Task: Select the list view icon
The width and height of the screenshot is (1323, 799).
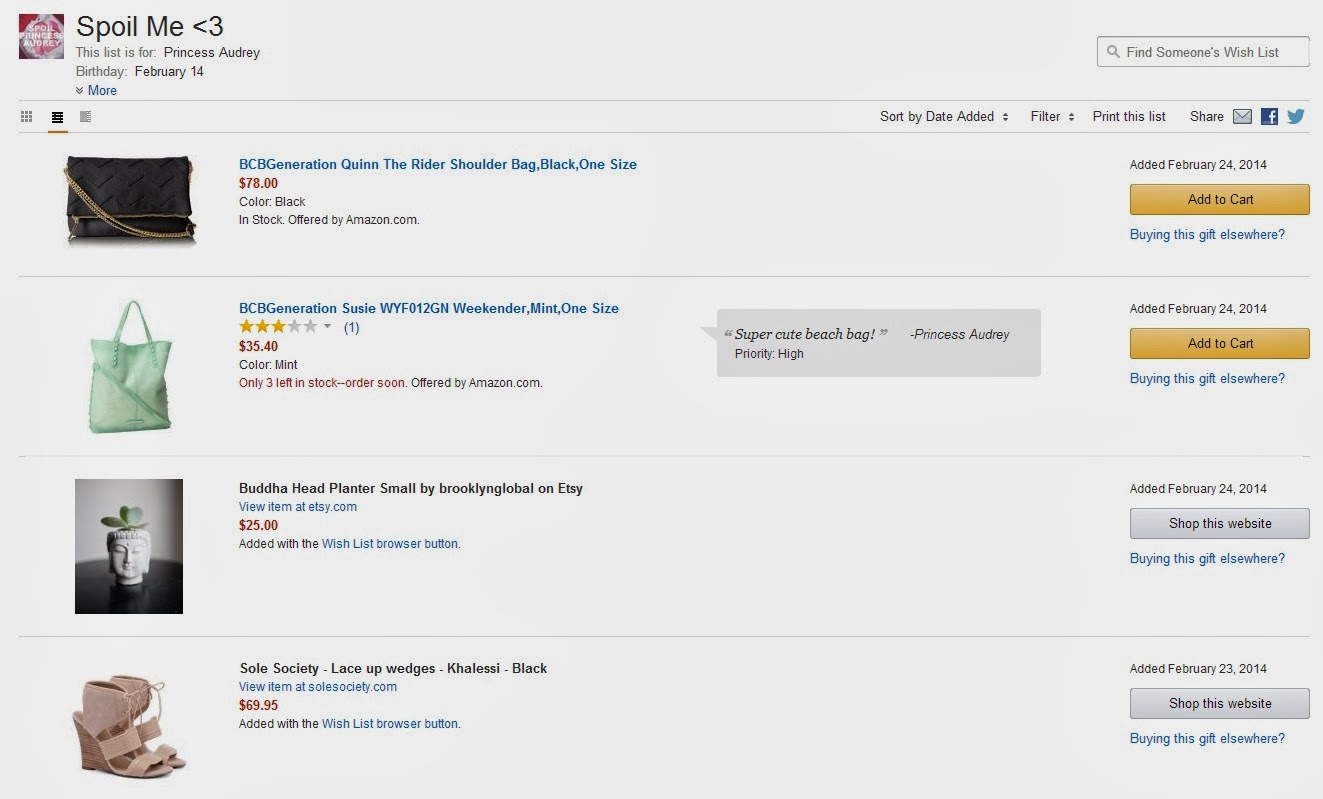Action: point(57,117)
